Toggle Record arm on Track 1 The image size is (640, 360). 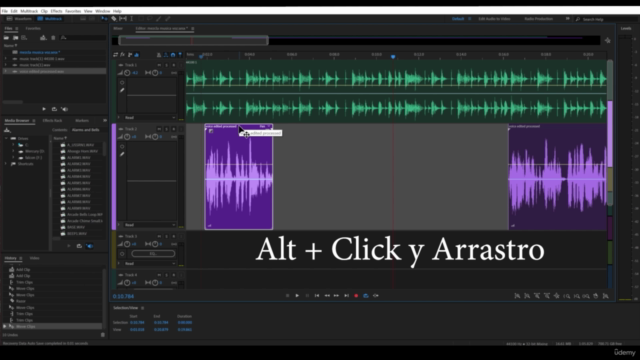(174, 65)
